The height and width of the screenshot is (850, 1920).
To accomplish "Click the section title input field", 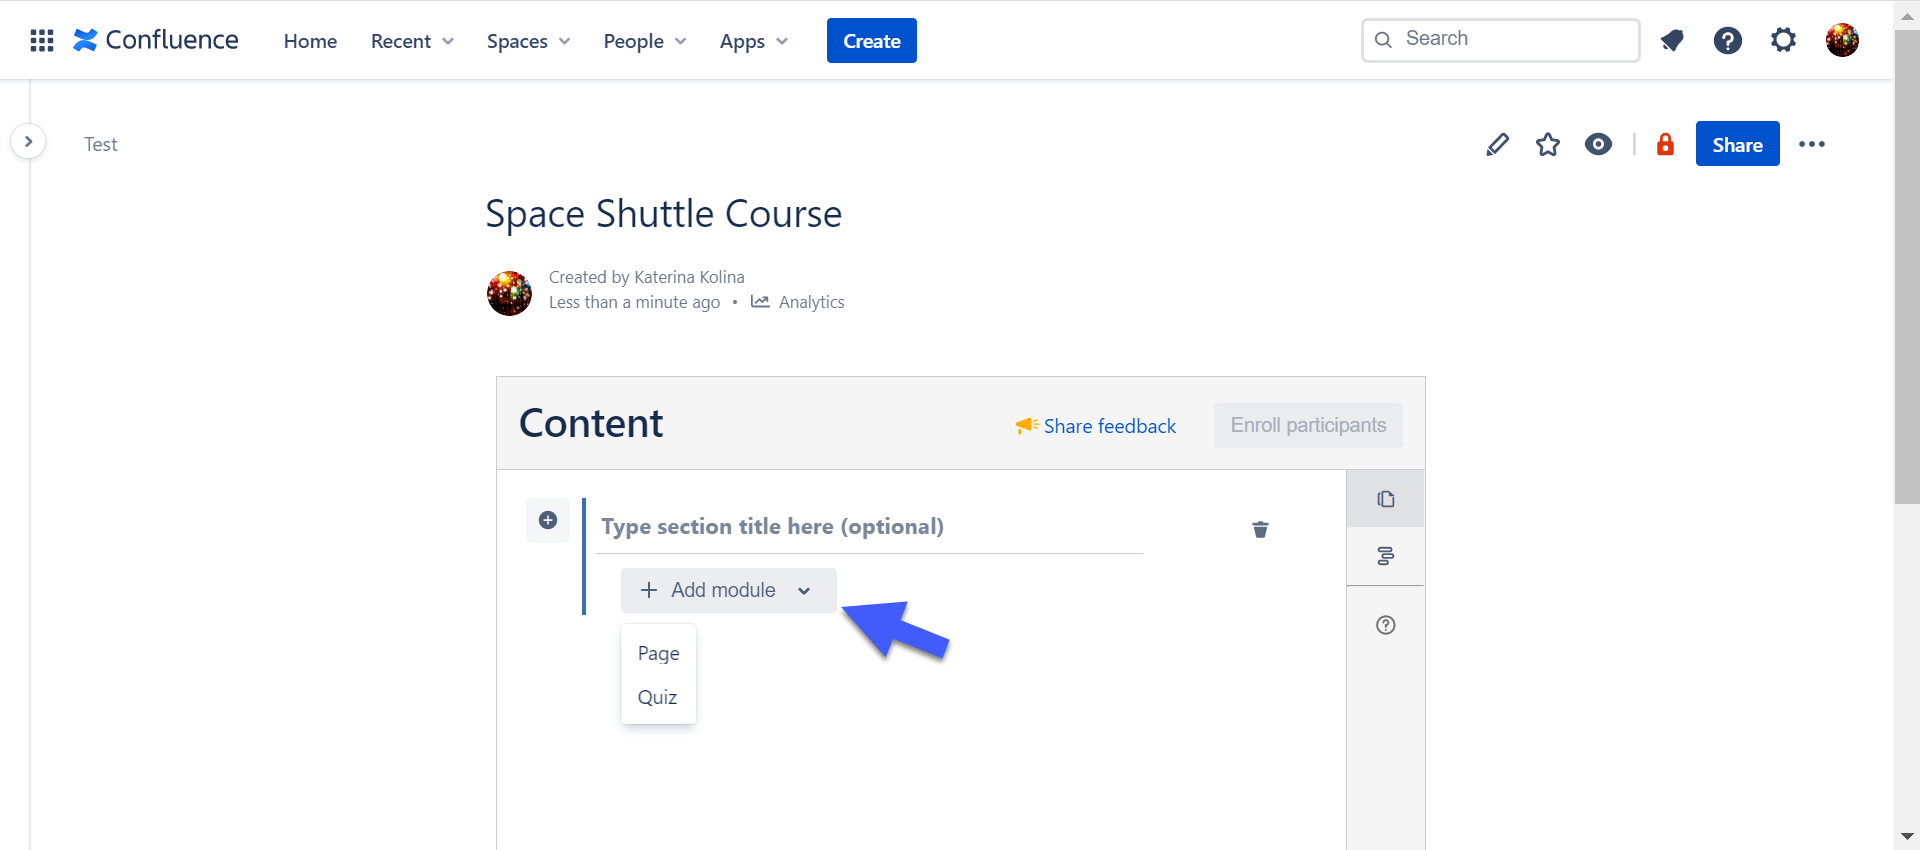I will (x=870, y=527).
